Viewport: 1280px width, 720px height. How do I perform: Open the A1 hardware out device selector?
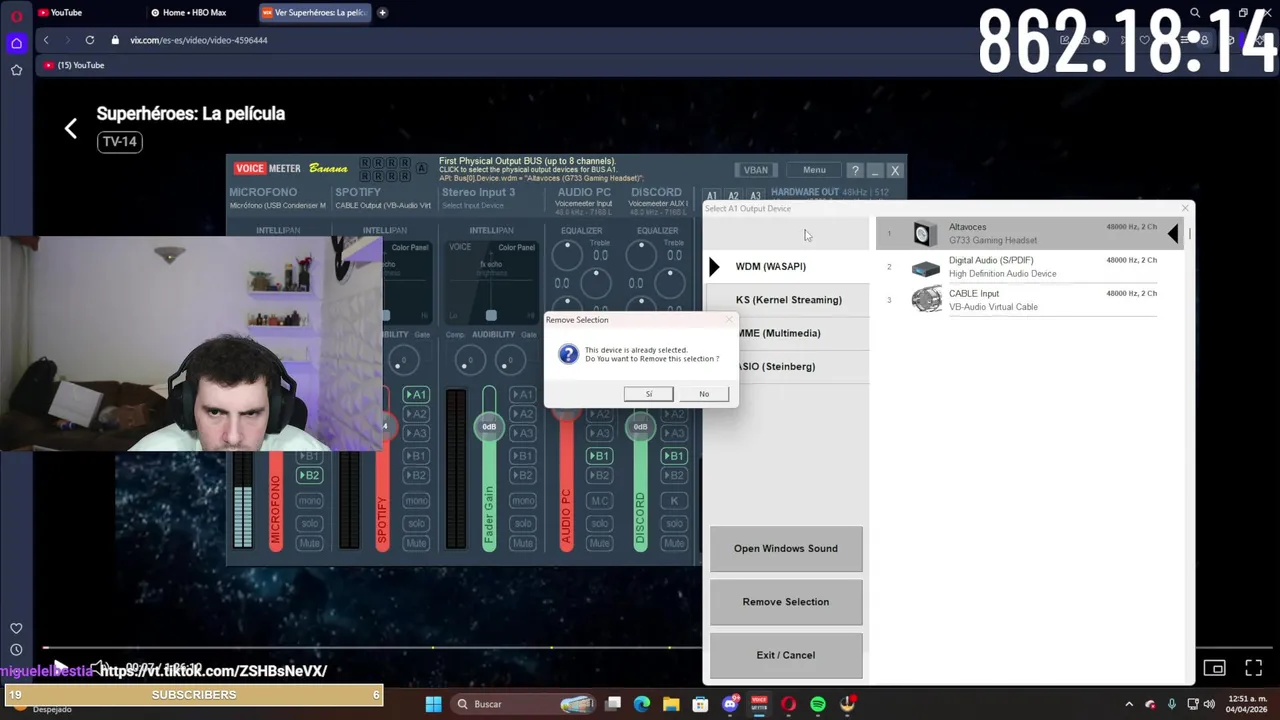click(711, 196)
